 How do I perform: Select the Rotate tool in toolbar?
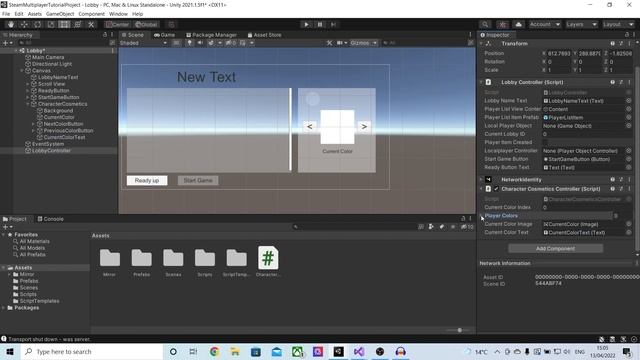pyautogui.click(x=38, y=24)
